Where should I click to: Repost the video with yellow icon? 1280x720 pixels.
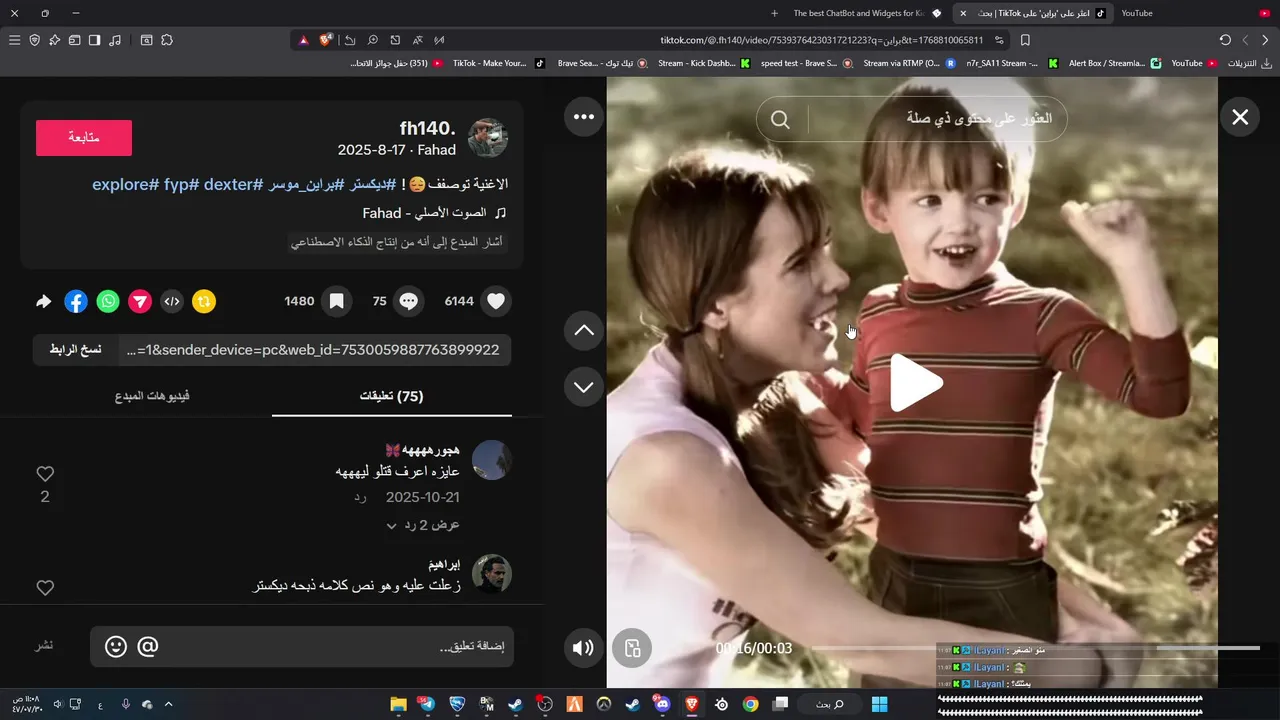pyautogui.click(x=204, y=301)
